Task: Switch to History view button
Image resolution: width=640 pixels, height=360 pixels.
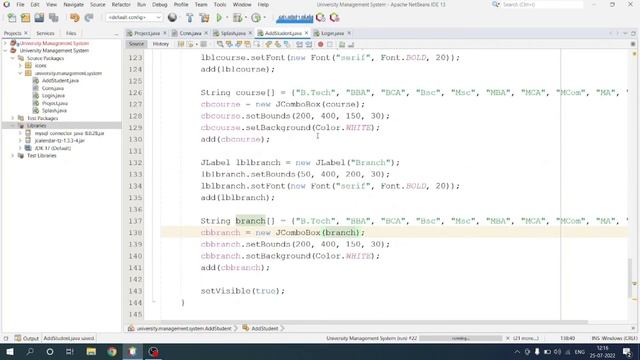Action: (160, 44)
